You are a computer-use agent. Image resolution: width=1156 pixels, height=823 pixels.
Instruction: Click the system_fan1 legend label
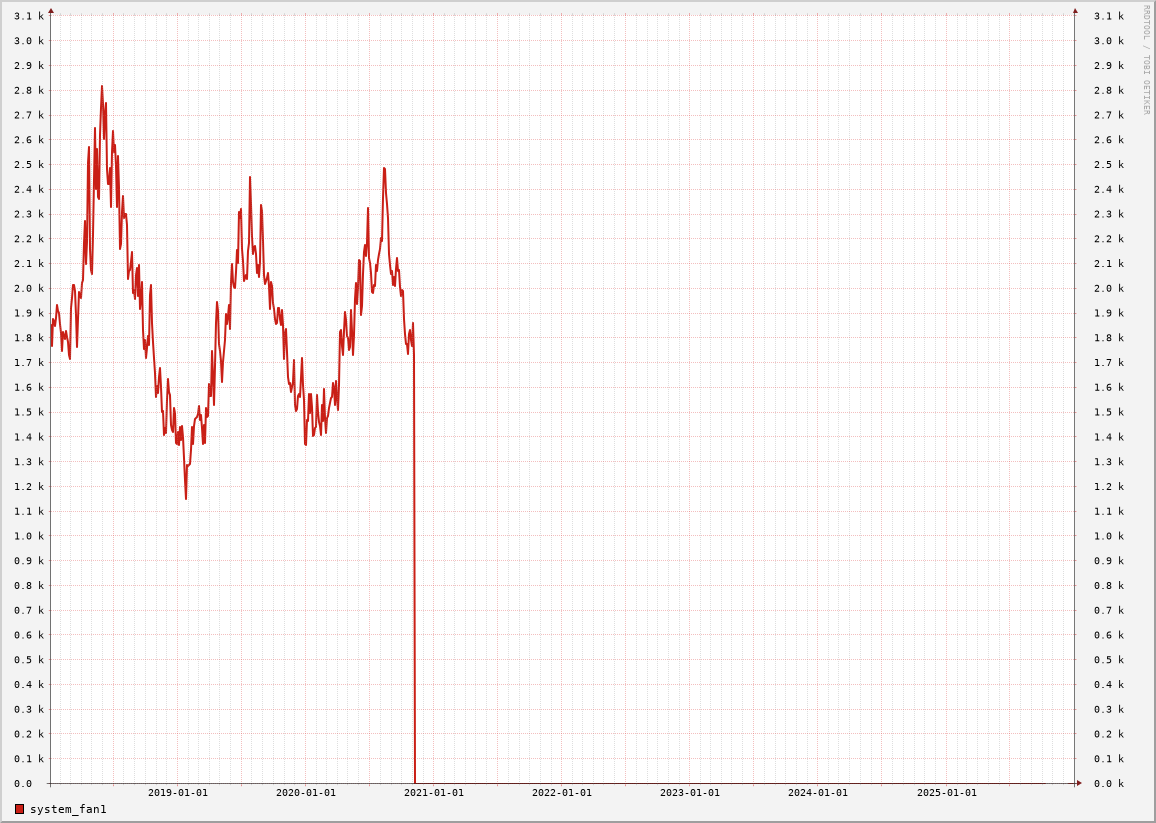pos(68,809)
